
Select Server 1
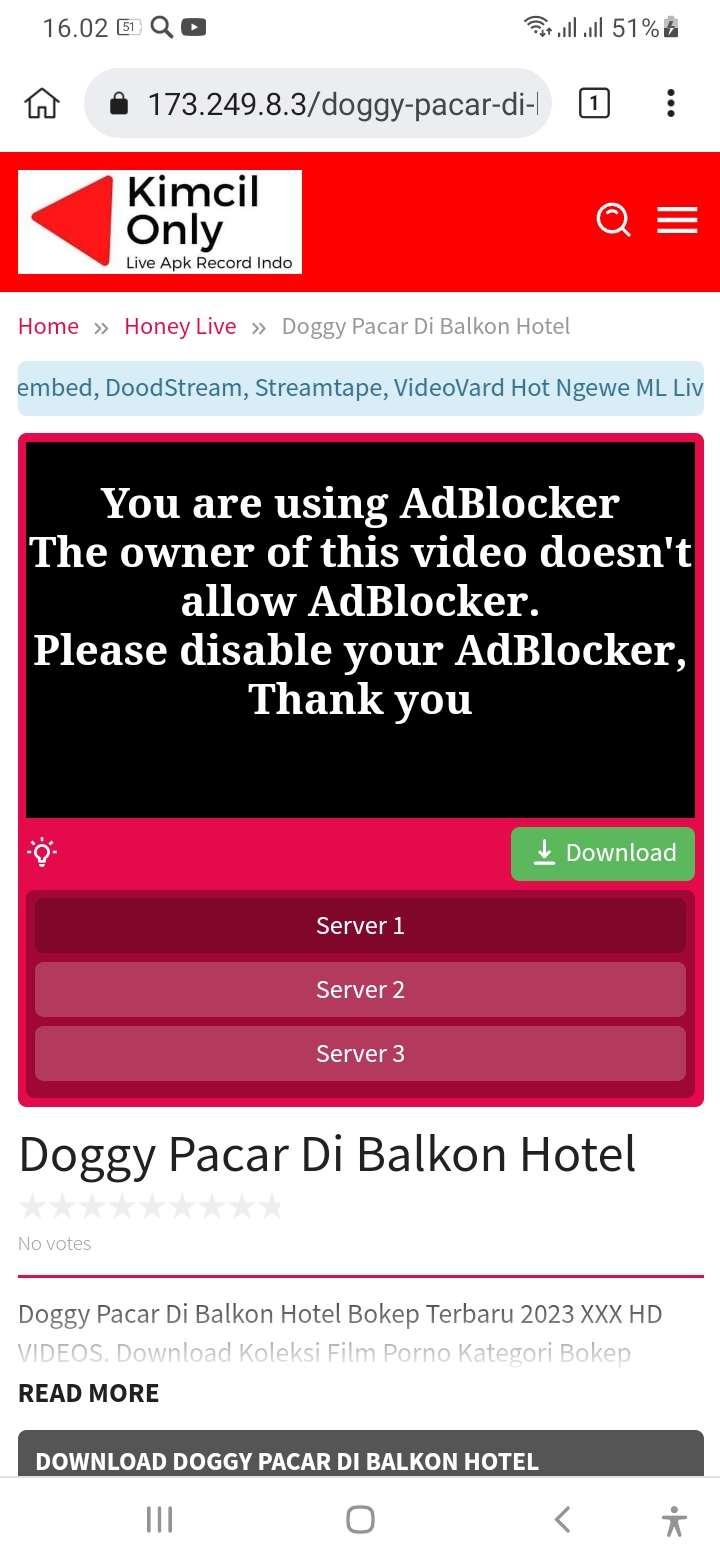coord(360,925)
